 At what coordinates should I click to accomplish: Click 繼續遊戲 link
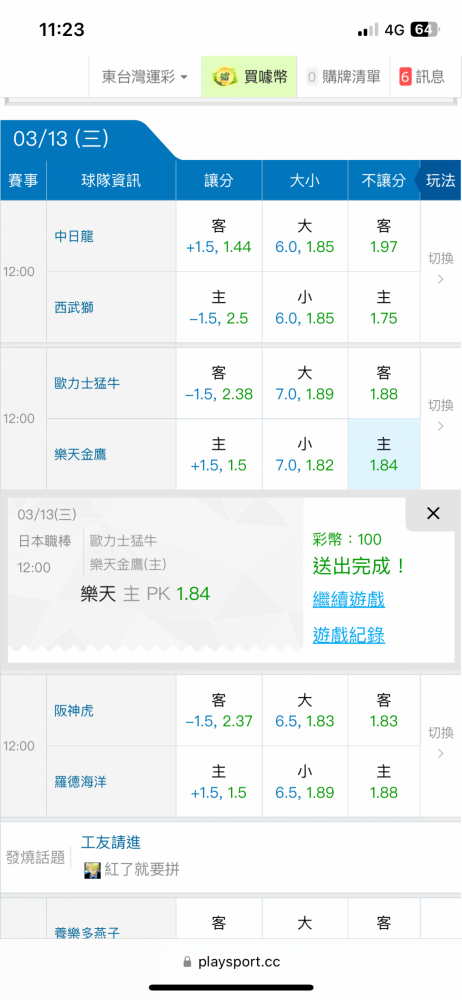[348, 599]
